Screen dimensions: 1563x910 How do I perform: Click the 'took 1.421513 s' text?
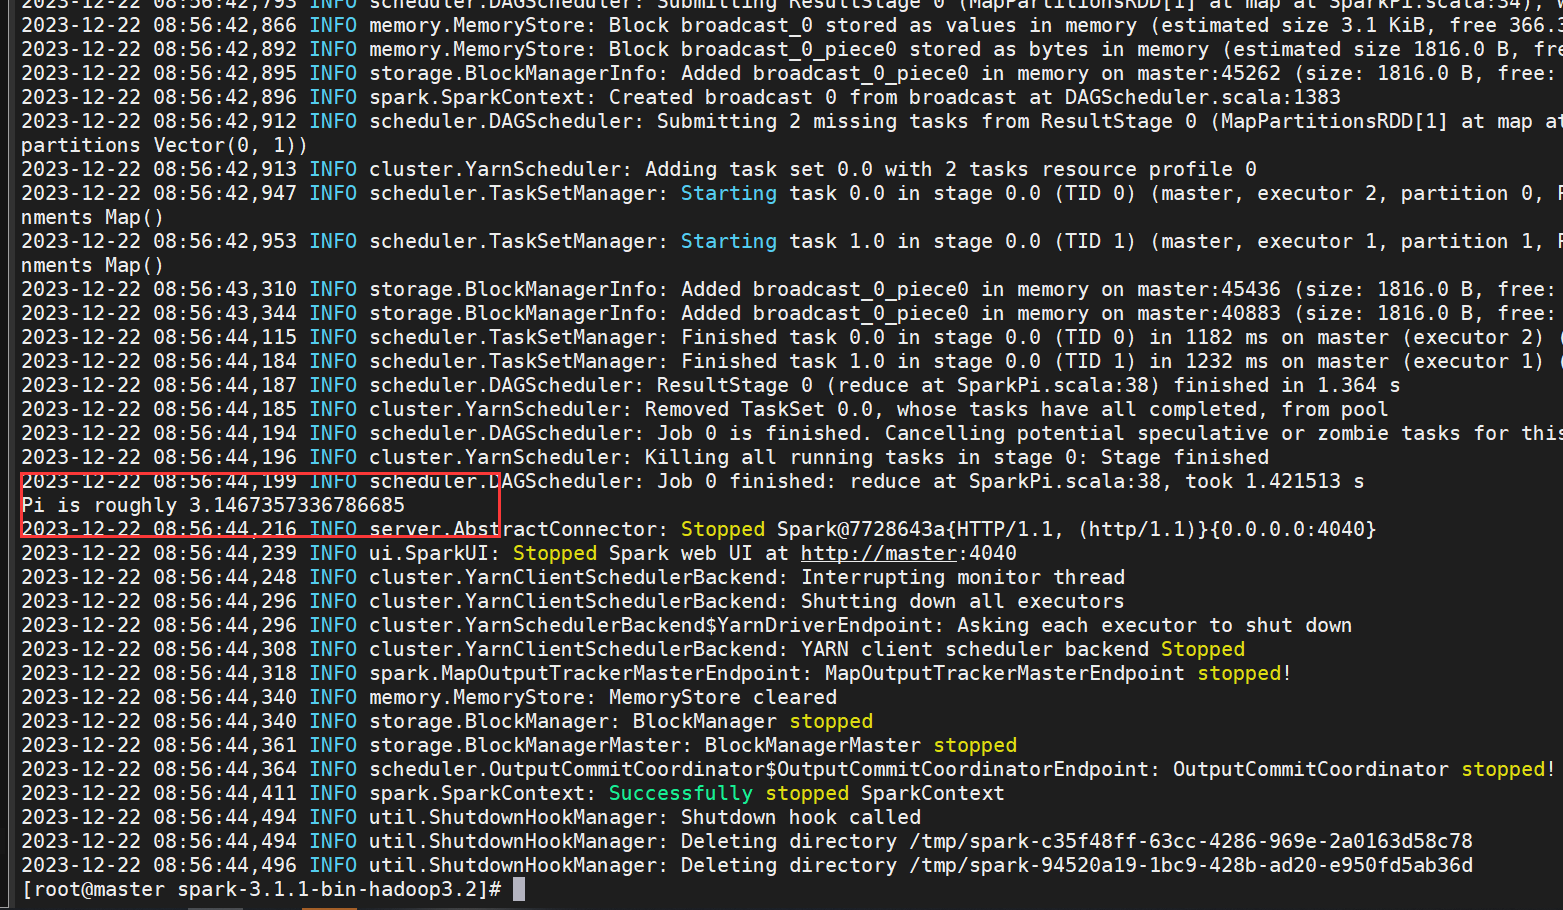[1274, 481]
